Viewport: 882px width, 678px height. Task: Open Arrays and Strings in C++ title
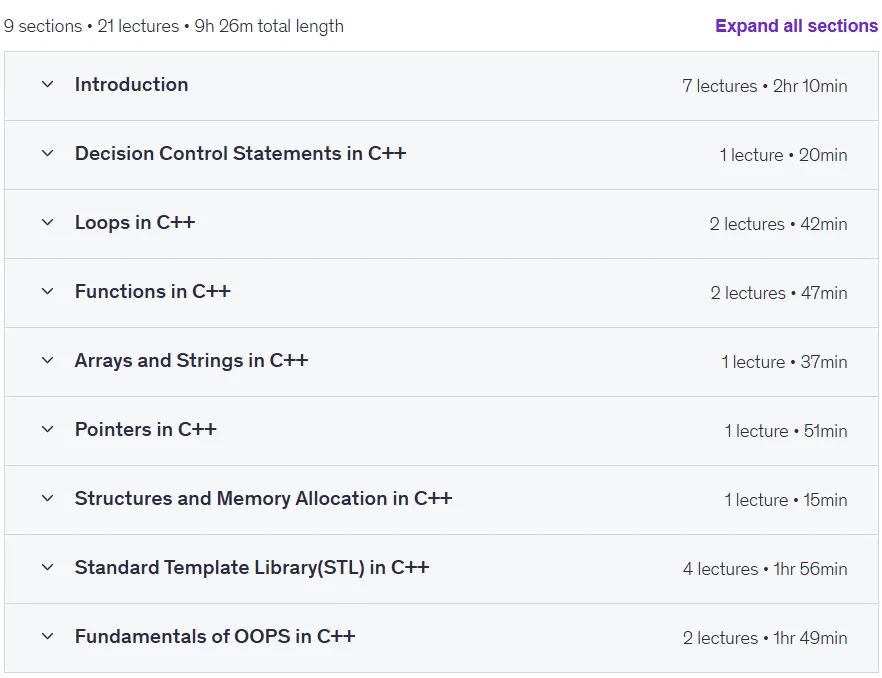(x=191, y=361)
